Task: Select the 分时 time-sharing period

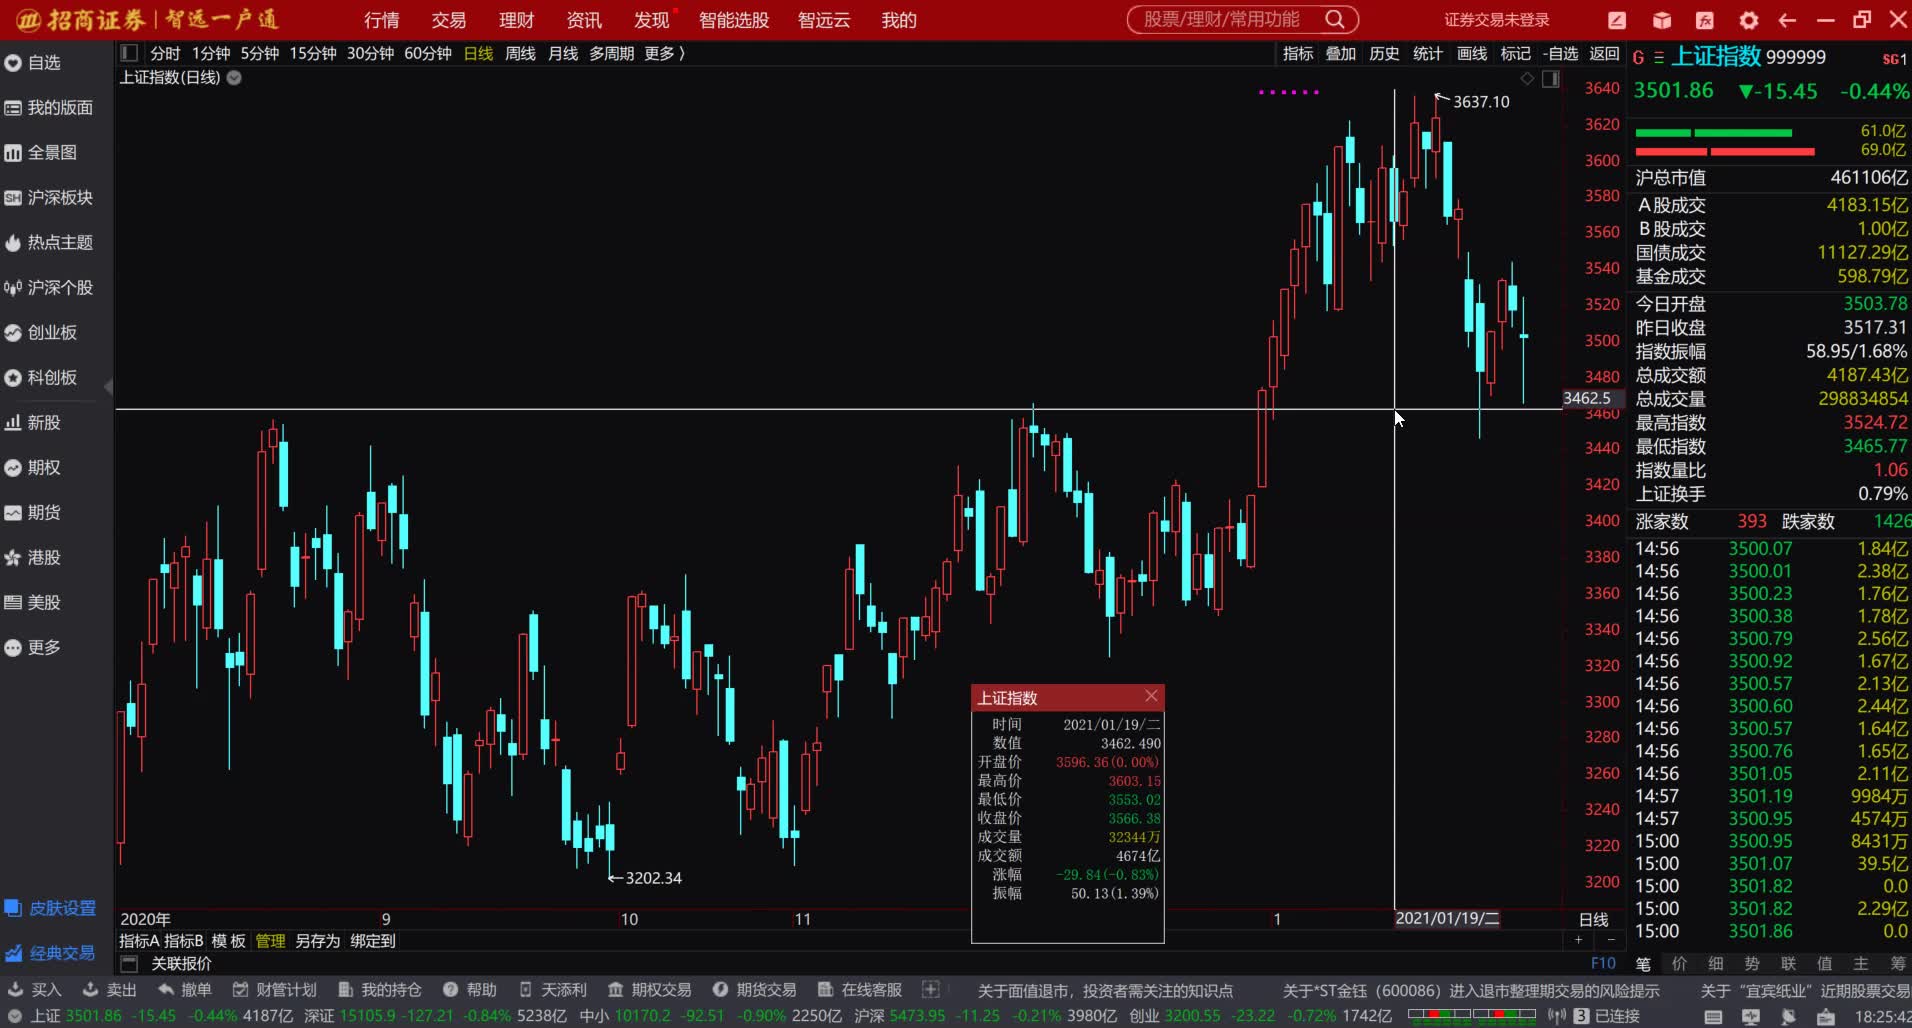Action: coord(165,53)
